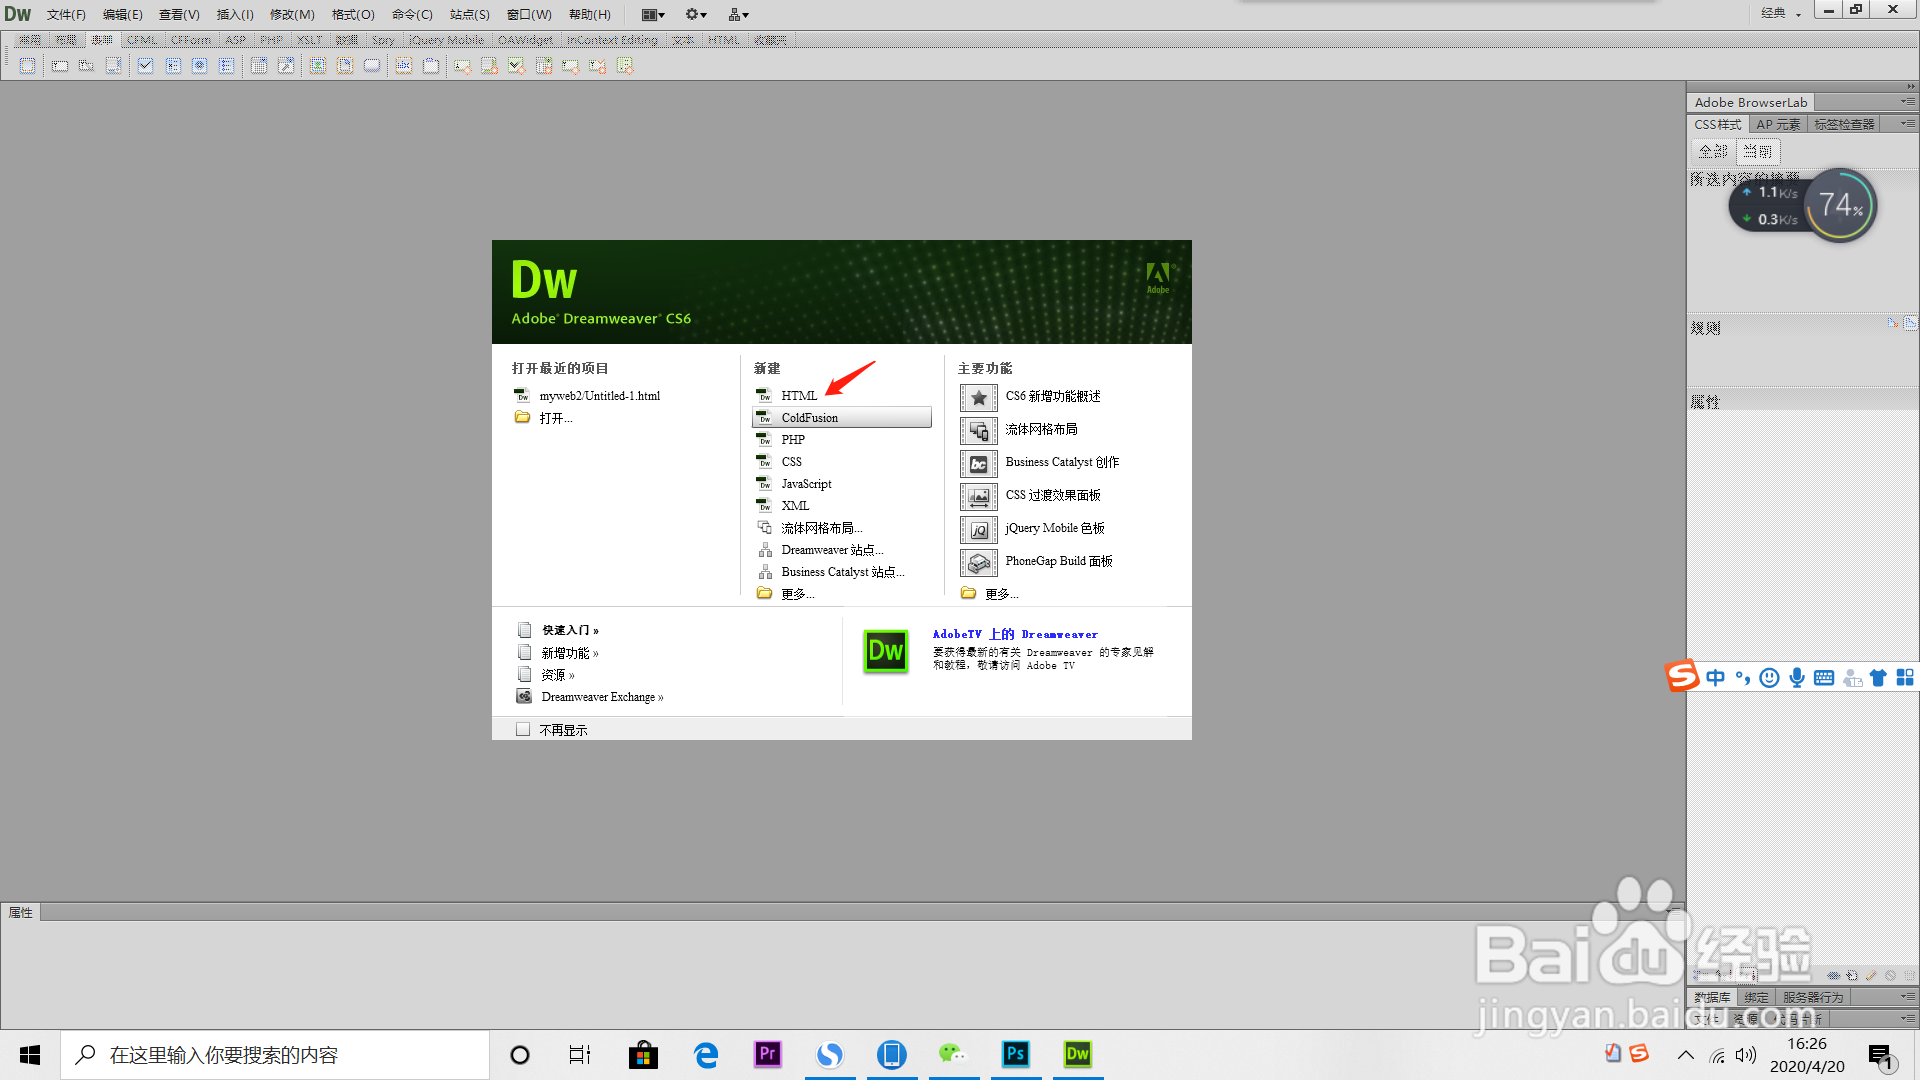Open Adobe BrowserLab panel options menu

point(1907,102)
